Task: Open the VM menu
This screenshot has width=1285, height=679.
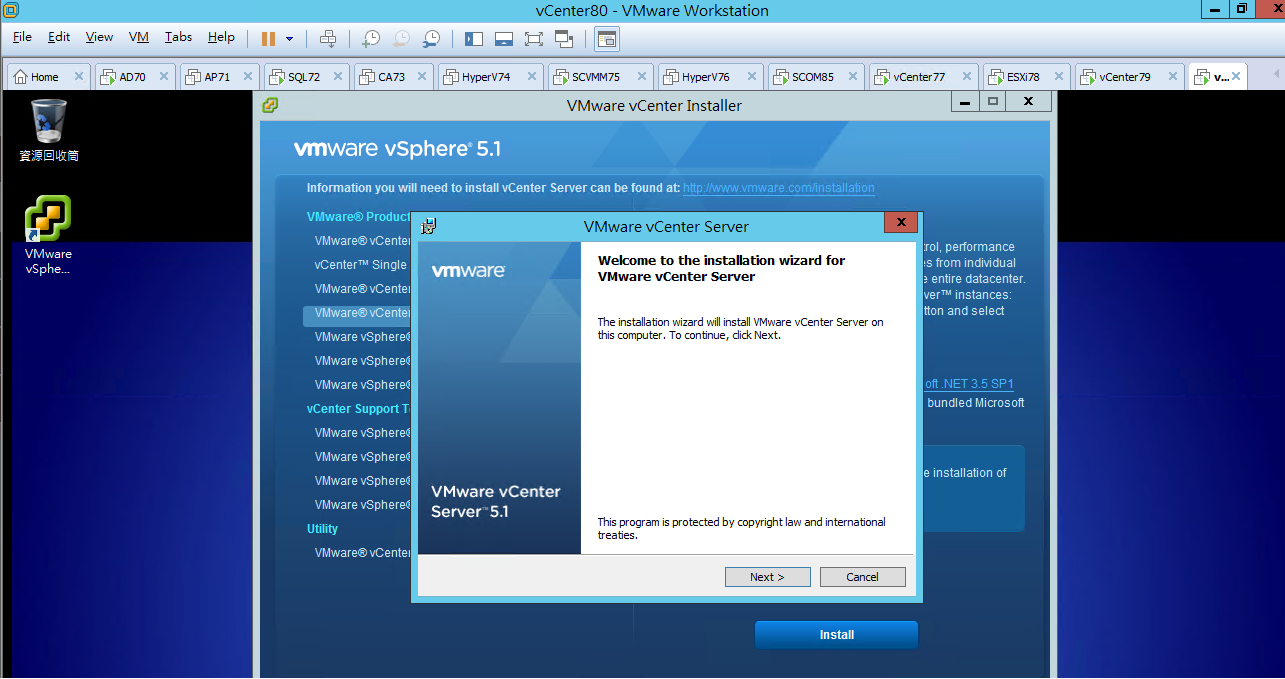Action: (x=139, y=37)
